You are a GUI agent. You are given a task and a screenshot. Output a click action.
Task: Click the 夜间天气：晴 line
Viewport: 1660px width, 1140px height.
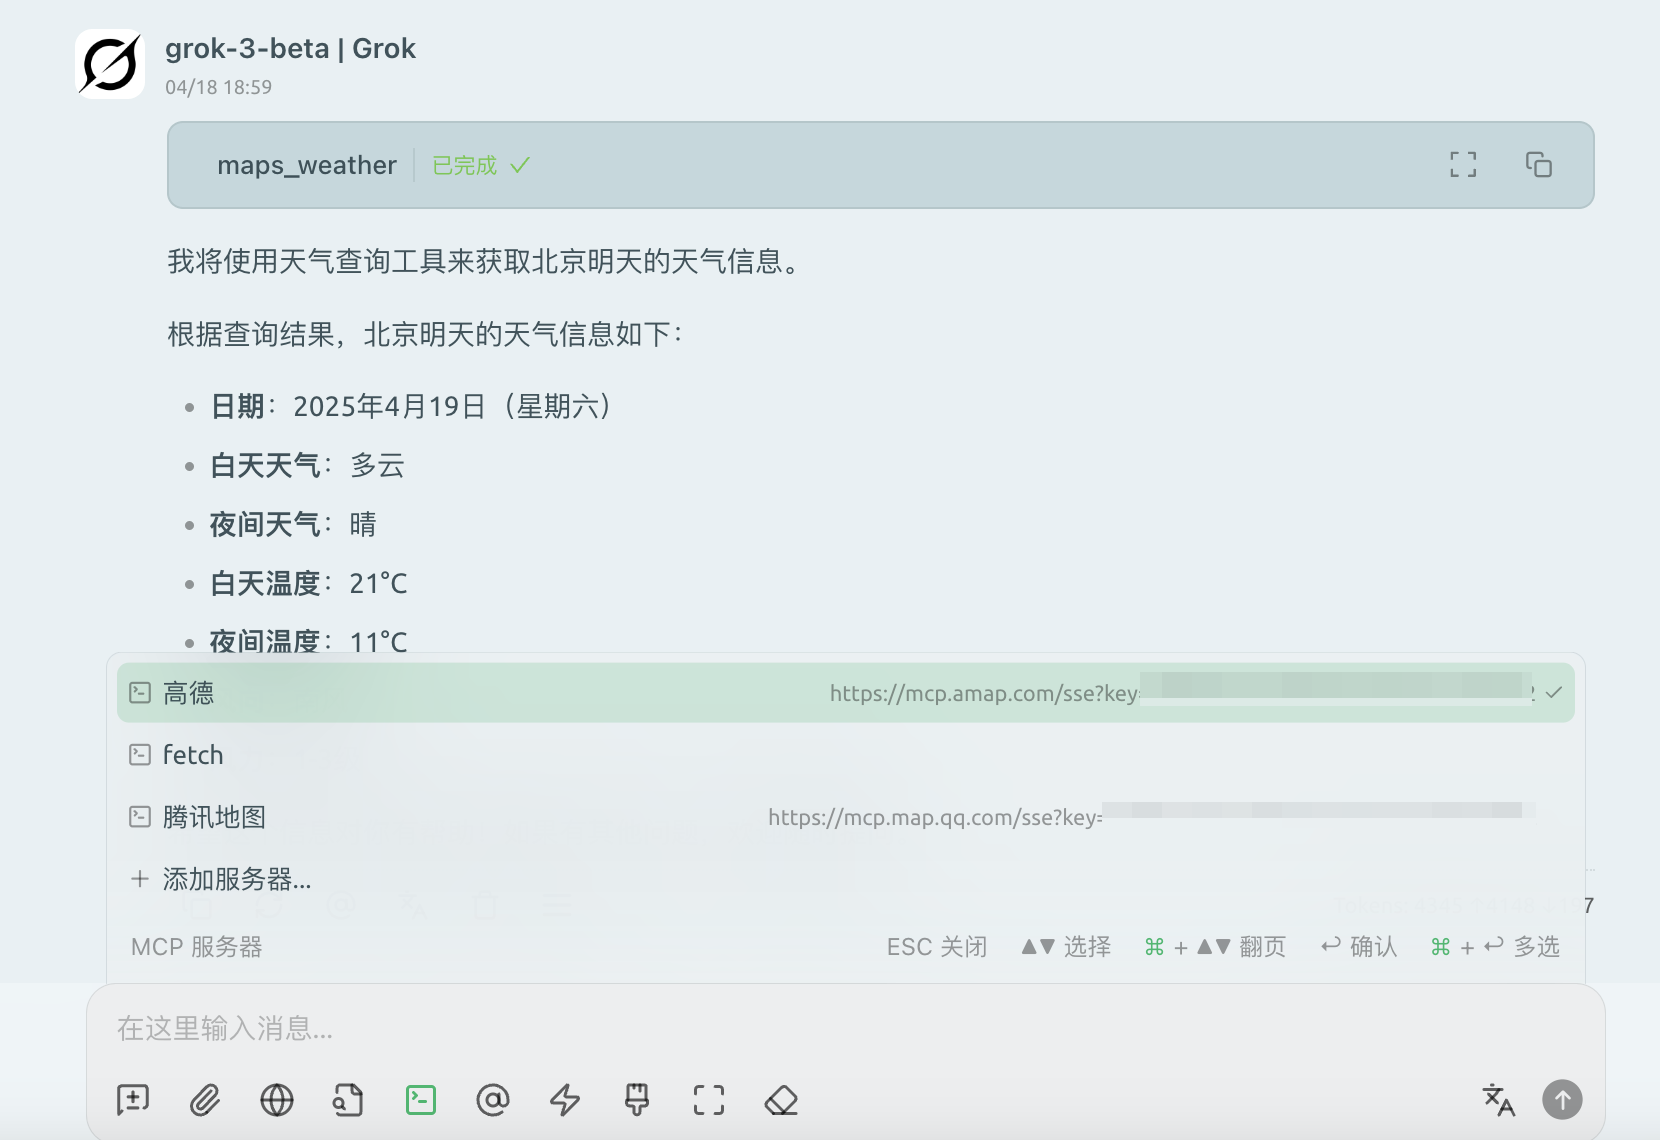pos(293,524)
